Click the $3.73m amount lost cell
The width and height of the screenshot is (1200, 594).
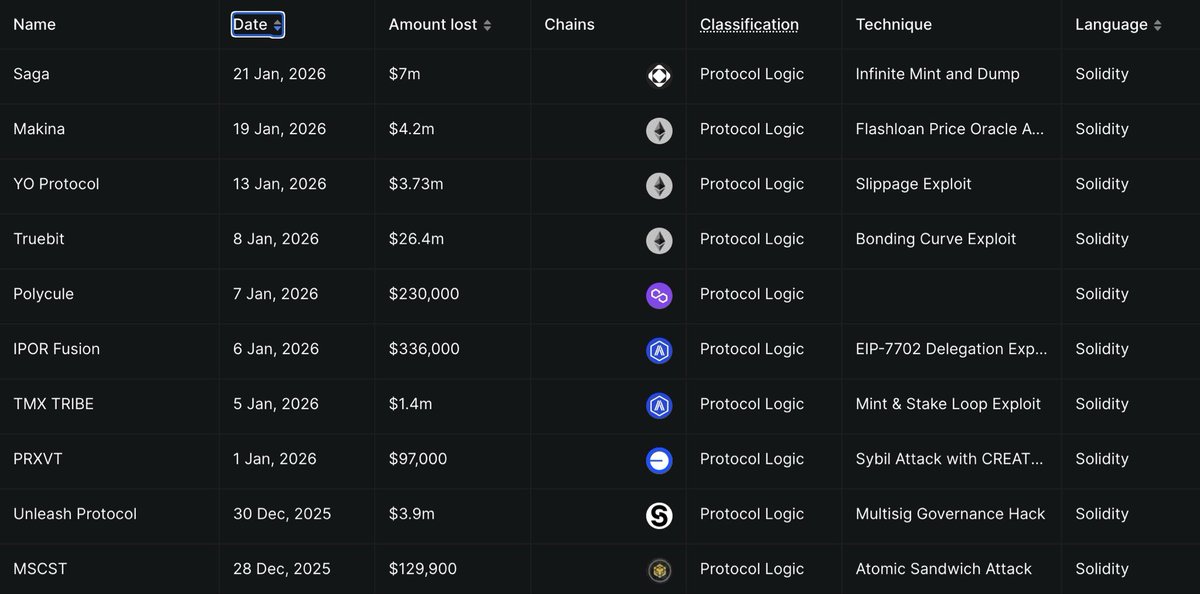(416, 184)
